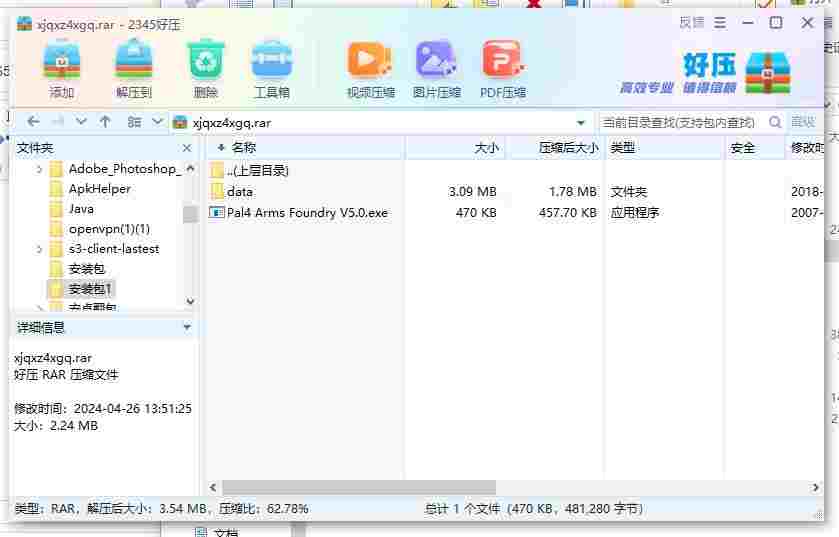This screenshot has height=537, width=839.
Task: Click the horizontal scrollbar thumb
Action: tap(359, 487)
